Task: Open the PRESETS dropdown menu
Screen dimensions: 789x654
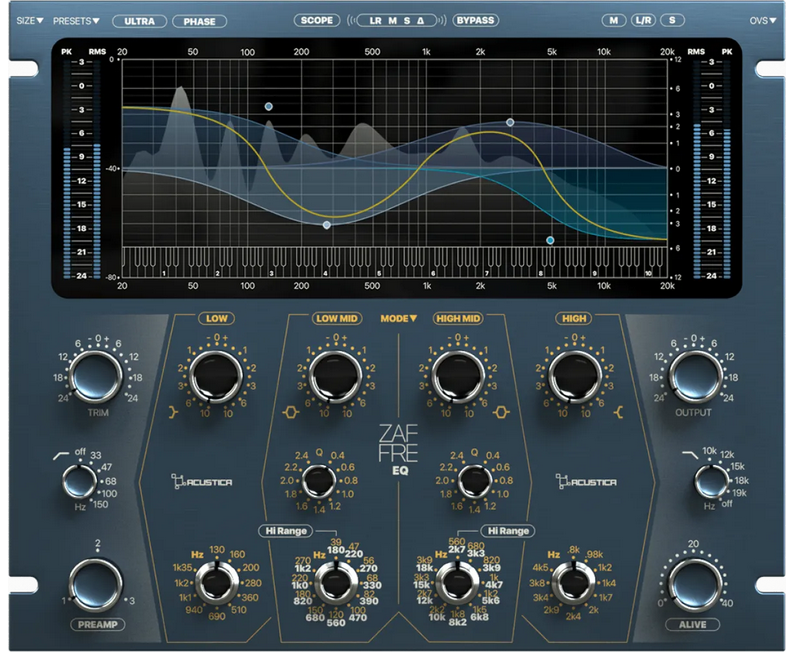Action: tap(76, 21)
